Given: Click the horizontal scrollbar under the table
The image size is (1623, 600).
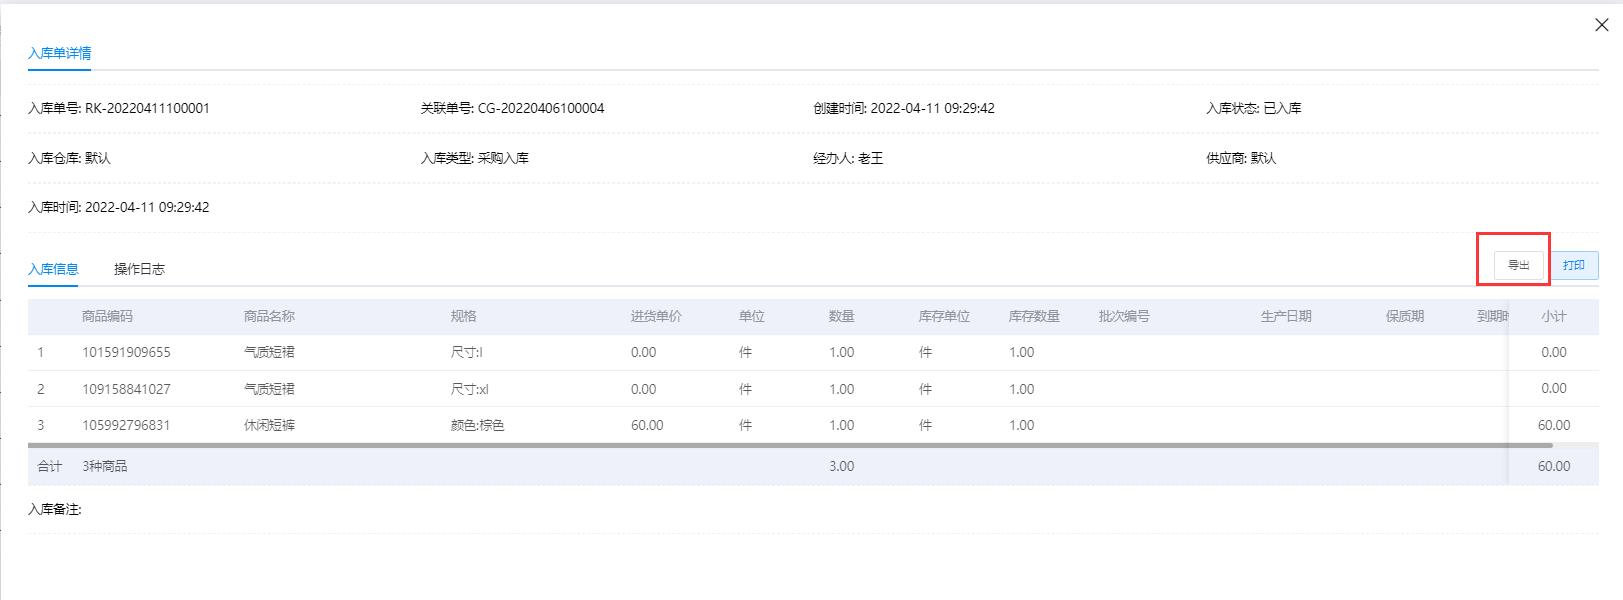Looking at the screenshot, I should pos(790,445).
